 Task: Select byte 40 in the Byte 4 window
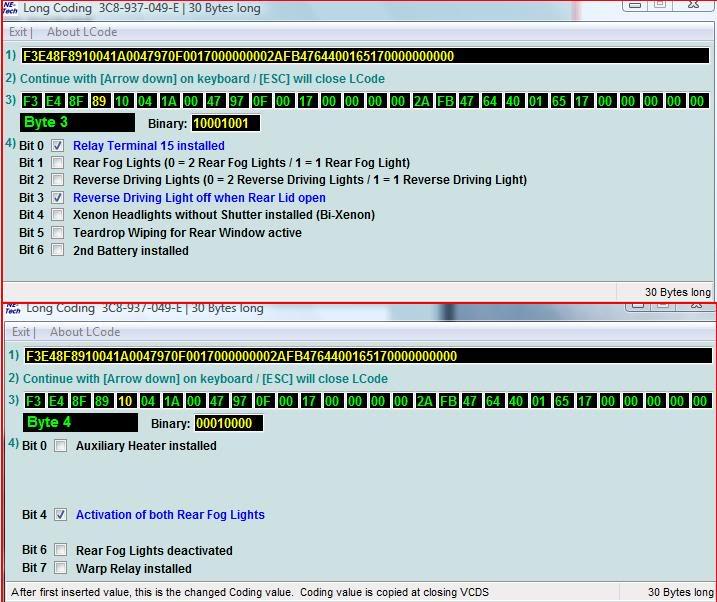[x=516, y=401]
